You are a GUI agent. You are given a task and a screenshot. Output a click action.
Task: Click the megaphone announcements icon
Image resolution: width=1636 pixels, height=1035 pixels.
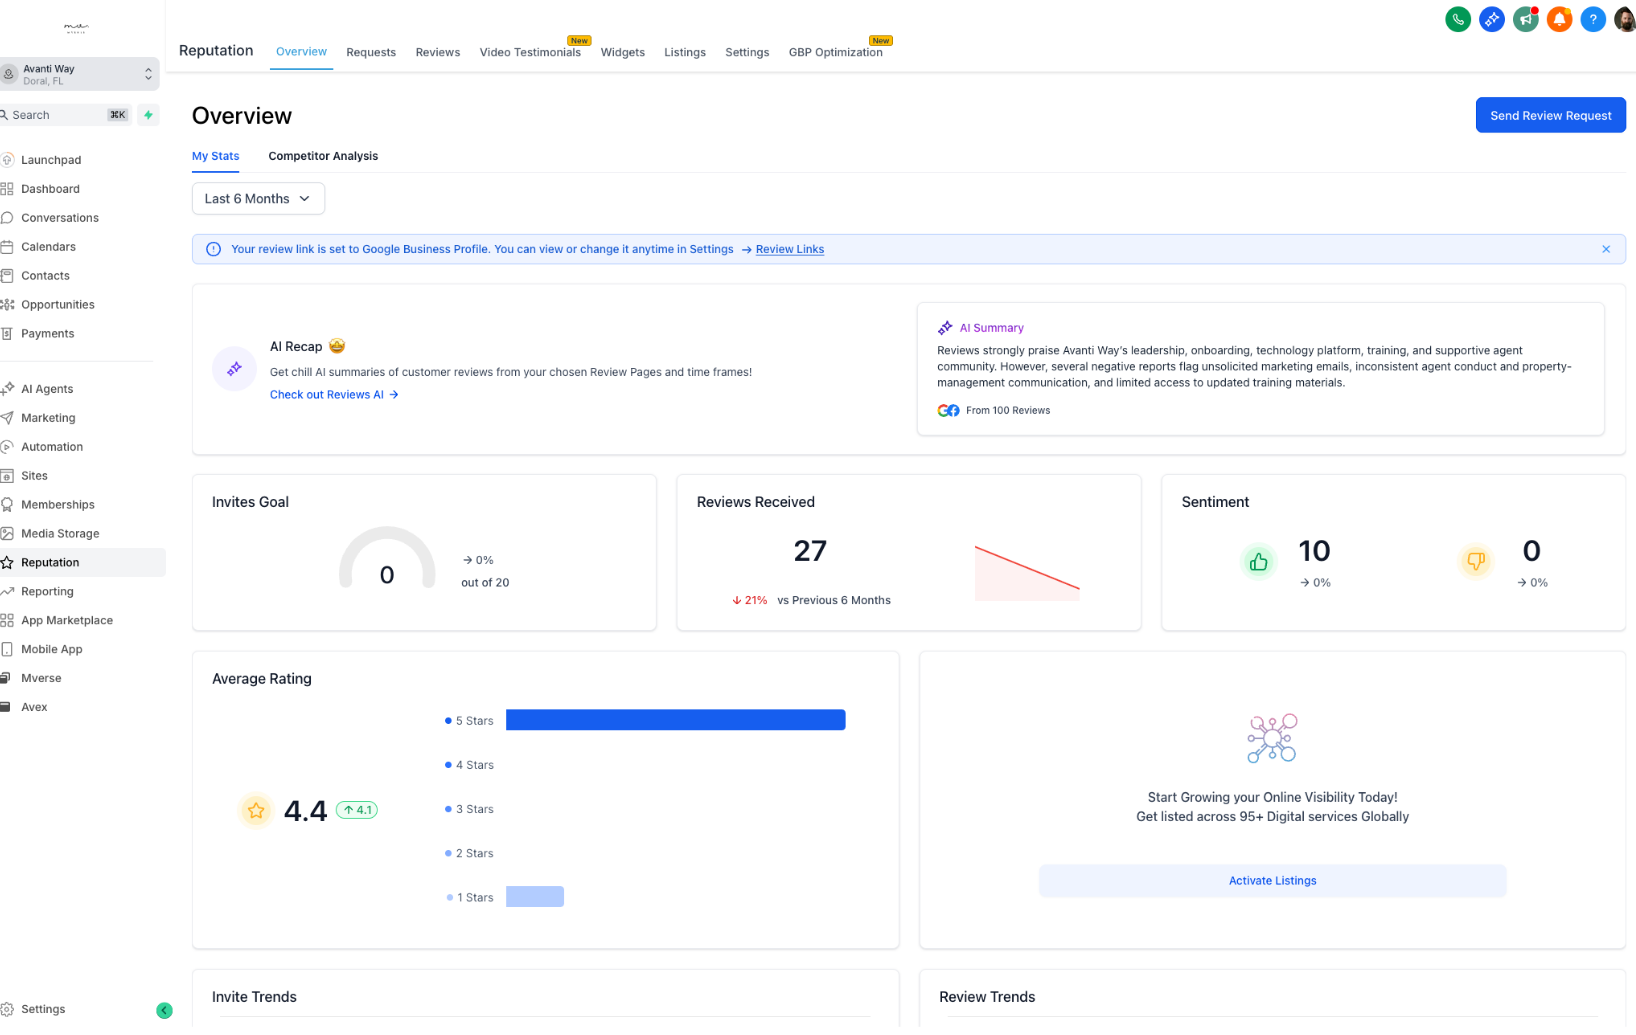[x=1525, y=19]
